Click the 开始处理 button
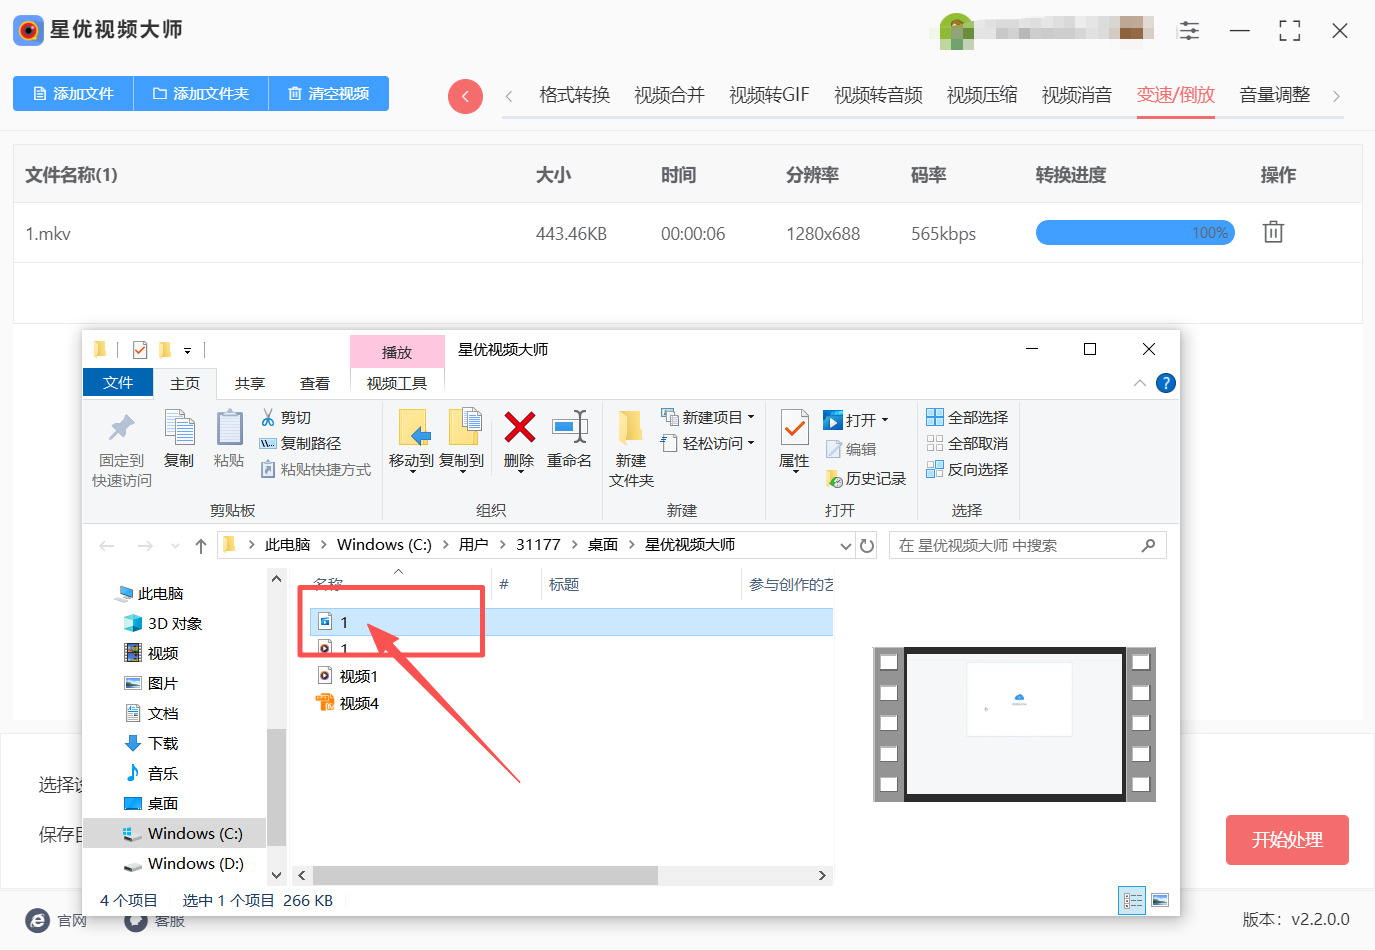Image resolution: width=1375 pixels, height=950 pixels. coord(1287,840)
